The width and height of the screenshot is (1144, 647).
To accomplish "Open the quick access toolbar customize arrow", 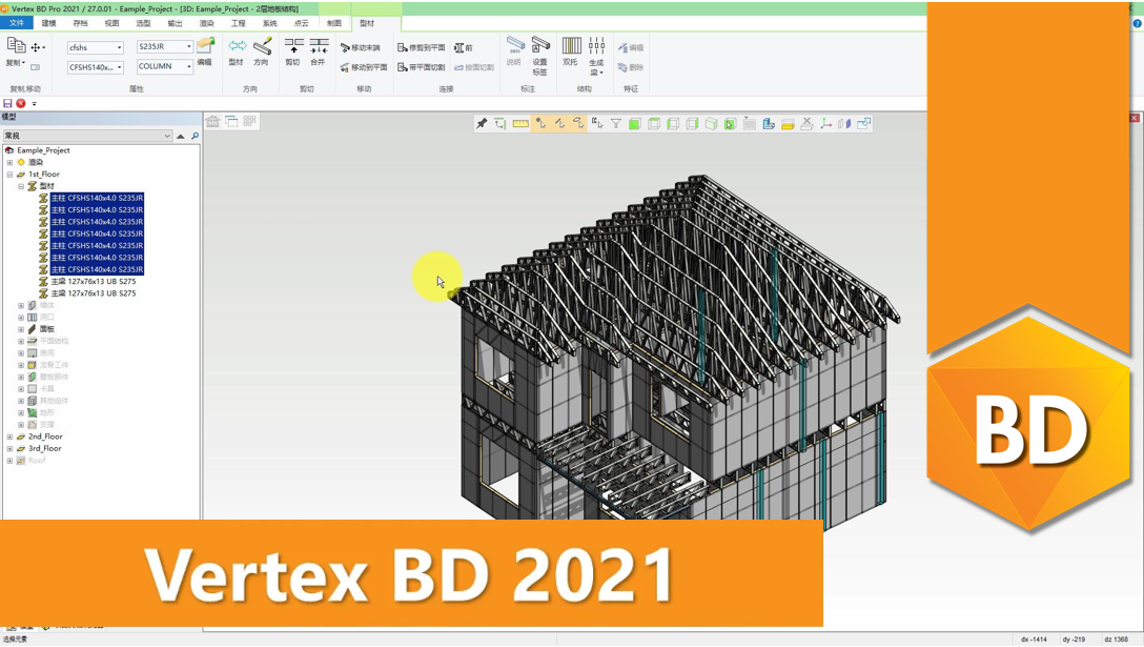I will coord(34,104).
